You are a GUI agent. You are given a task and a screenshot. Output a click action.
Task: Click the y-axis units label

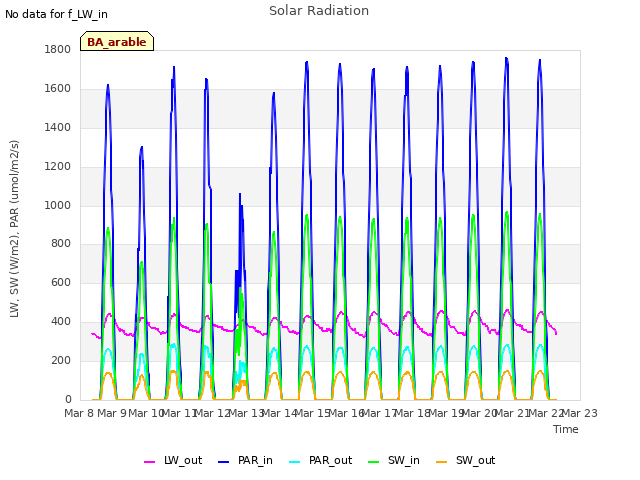(14, 229)
